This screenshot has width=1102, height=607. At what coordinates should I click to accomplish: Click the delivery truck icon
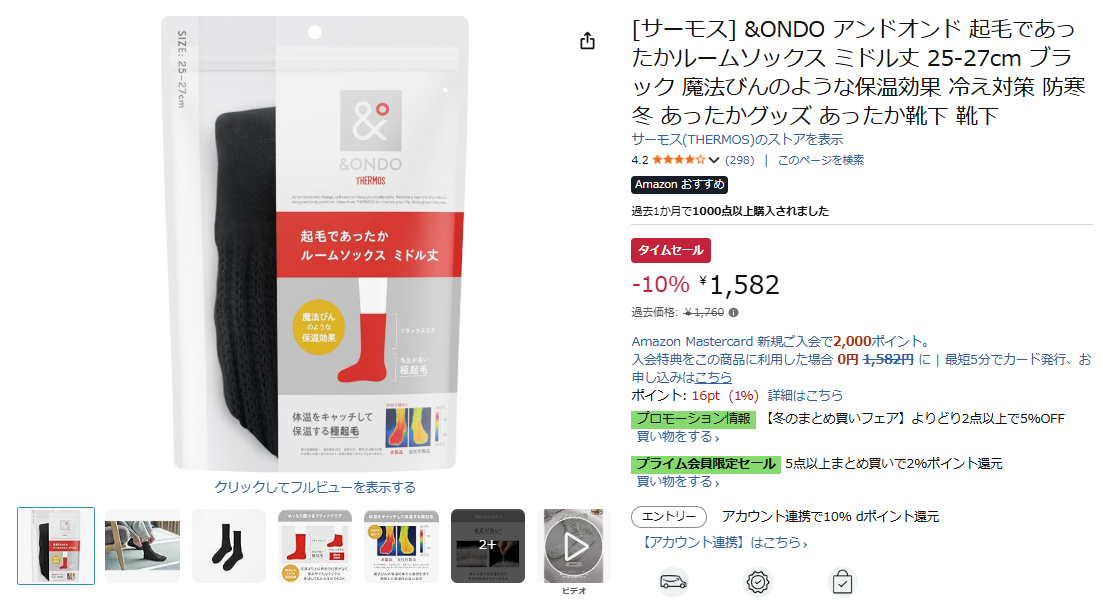pos(673,582)
